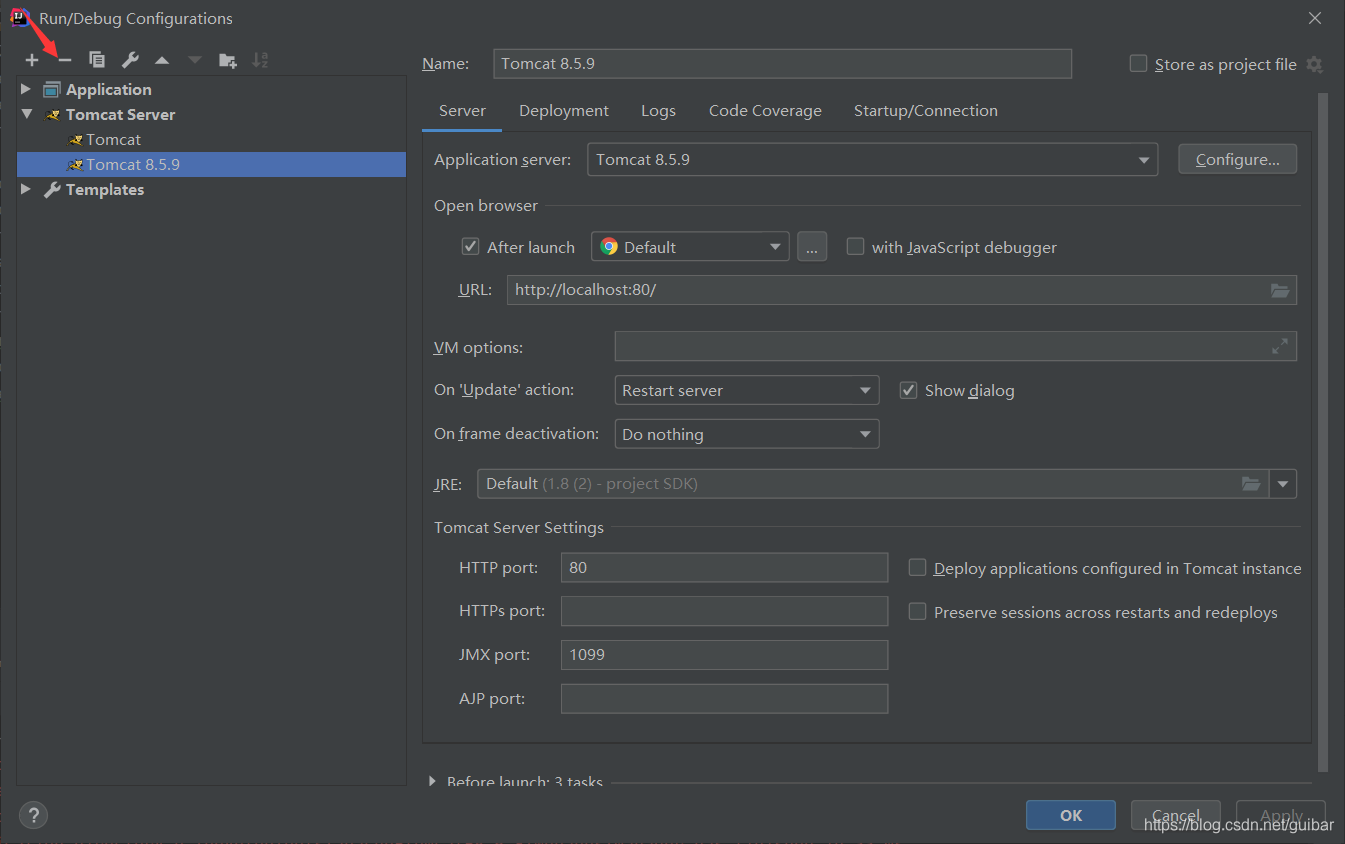Focus the Name input field
Image resolution: width=1345 pixels, height=844 pixels.
point(783,63)
